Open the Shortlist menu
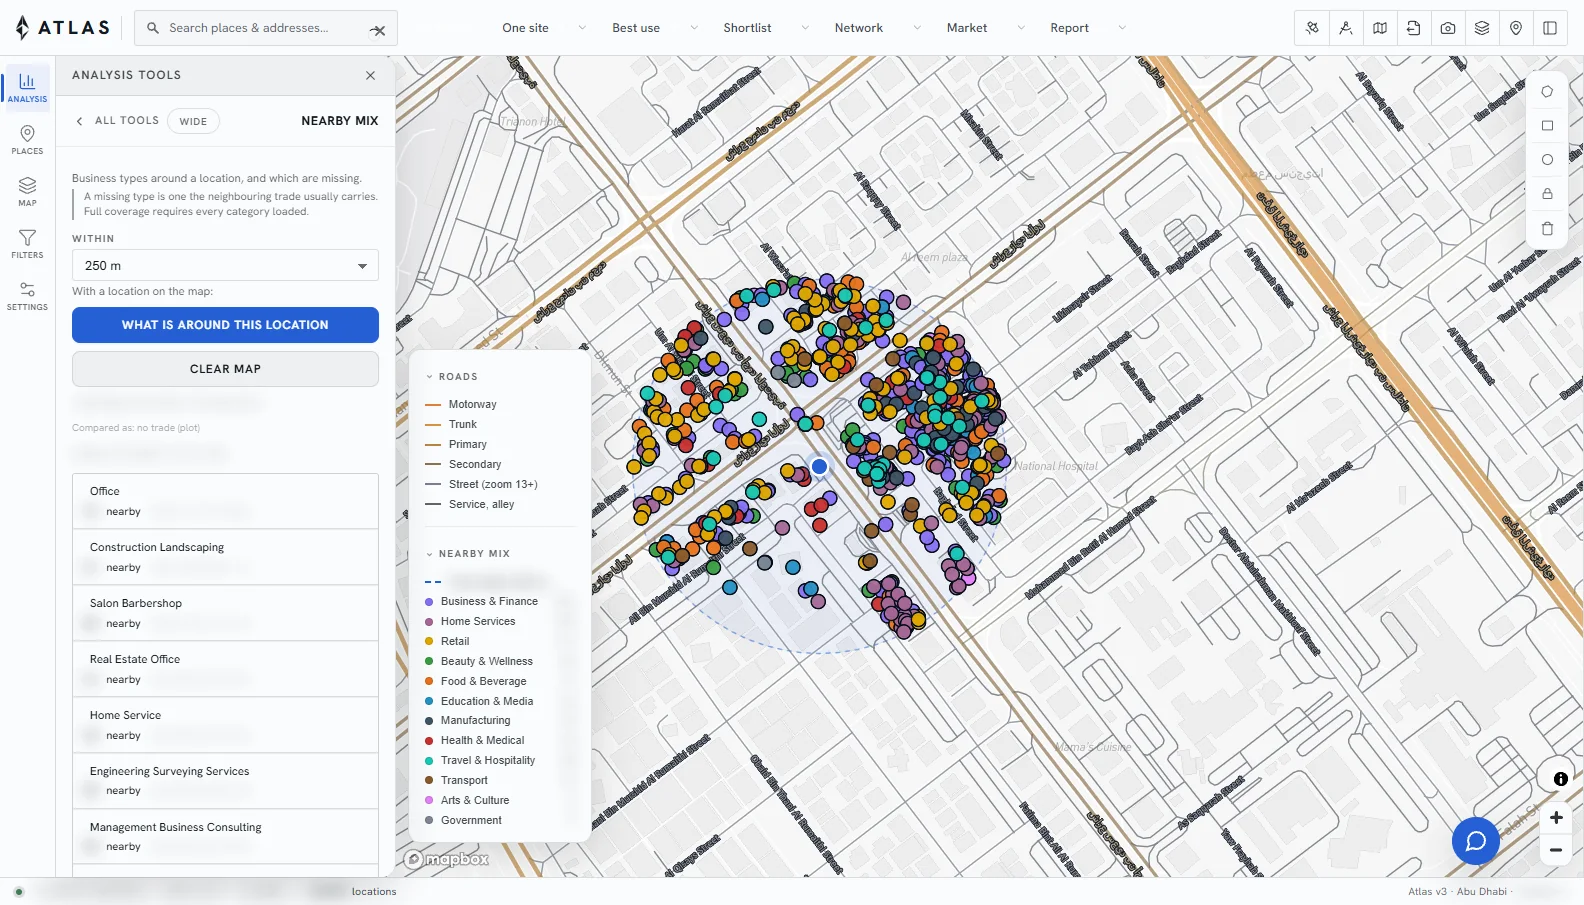The width and height of the screenshot is (1584, 905). (x=766, y=28)
